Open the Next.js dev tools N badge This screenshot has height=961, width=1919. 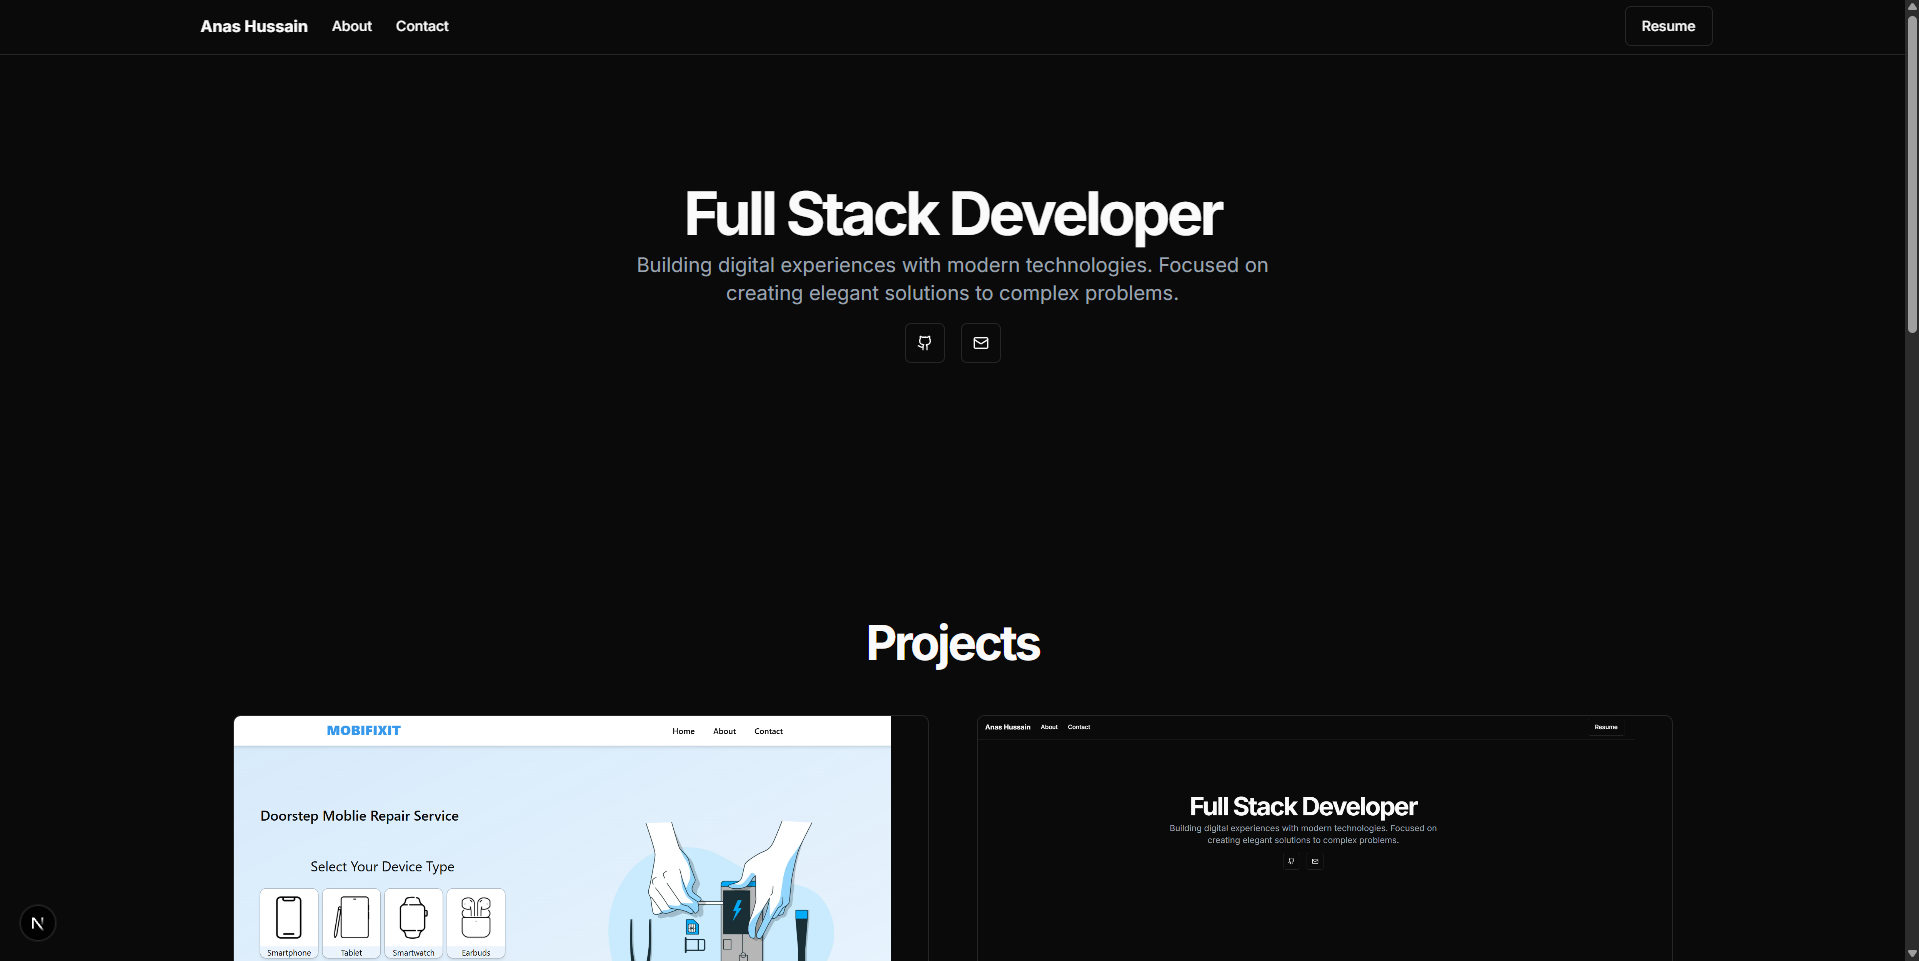[x=38, y=923]
